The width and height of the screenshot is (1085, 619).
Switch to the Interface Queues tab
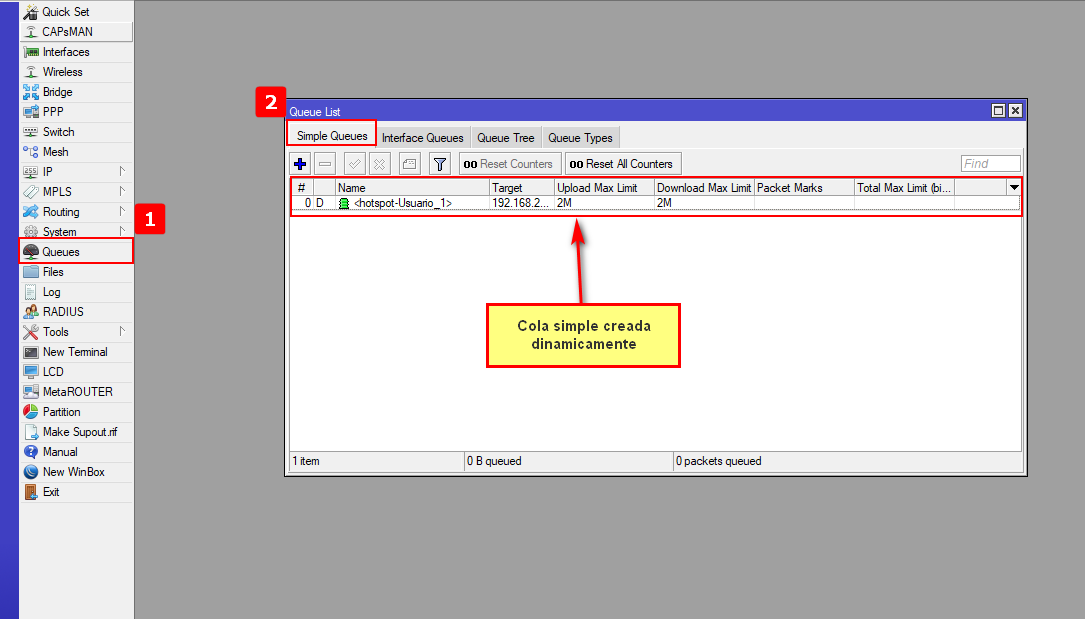[422, 138]
